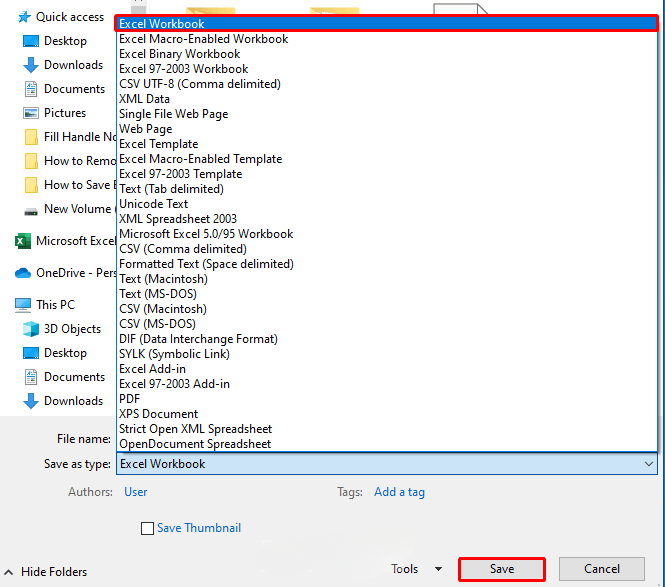The image size is (665, 587).
Task: Select OpenDocument Spreadsheet format
Action: point(386,444)
